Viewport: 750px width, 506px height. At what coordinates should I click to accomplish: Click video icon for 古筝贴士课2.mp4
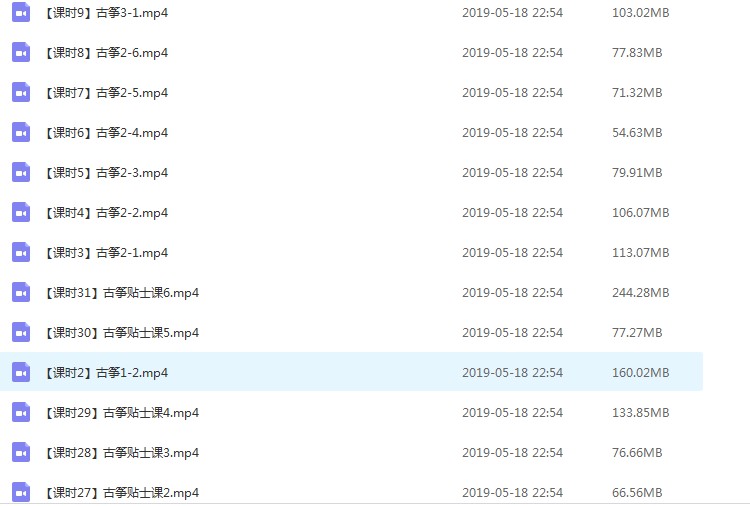click(x=21, y=493)
